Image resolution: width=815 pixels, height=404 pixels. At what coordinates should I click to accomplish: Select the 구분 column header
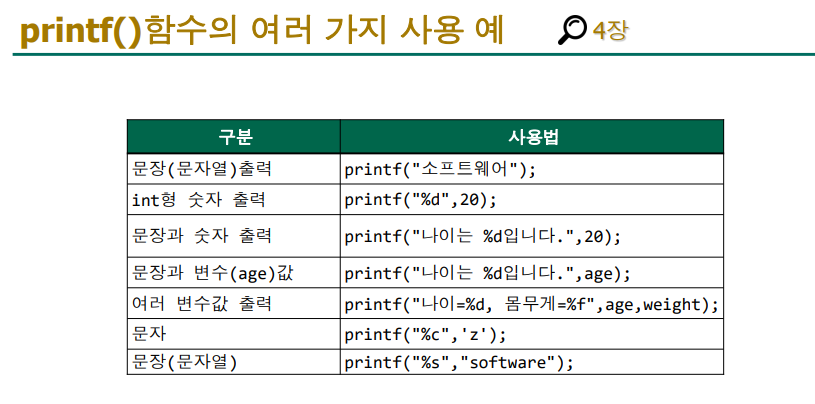pos(234,137)
